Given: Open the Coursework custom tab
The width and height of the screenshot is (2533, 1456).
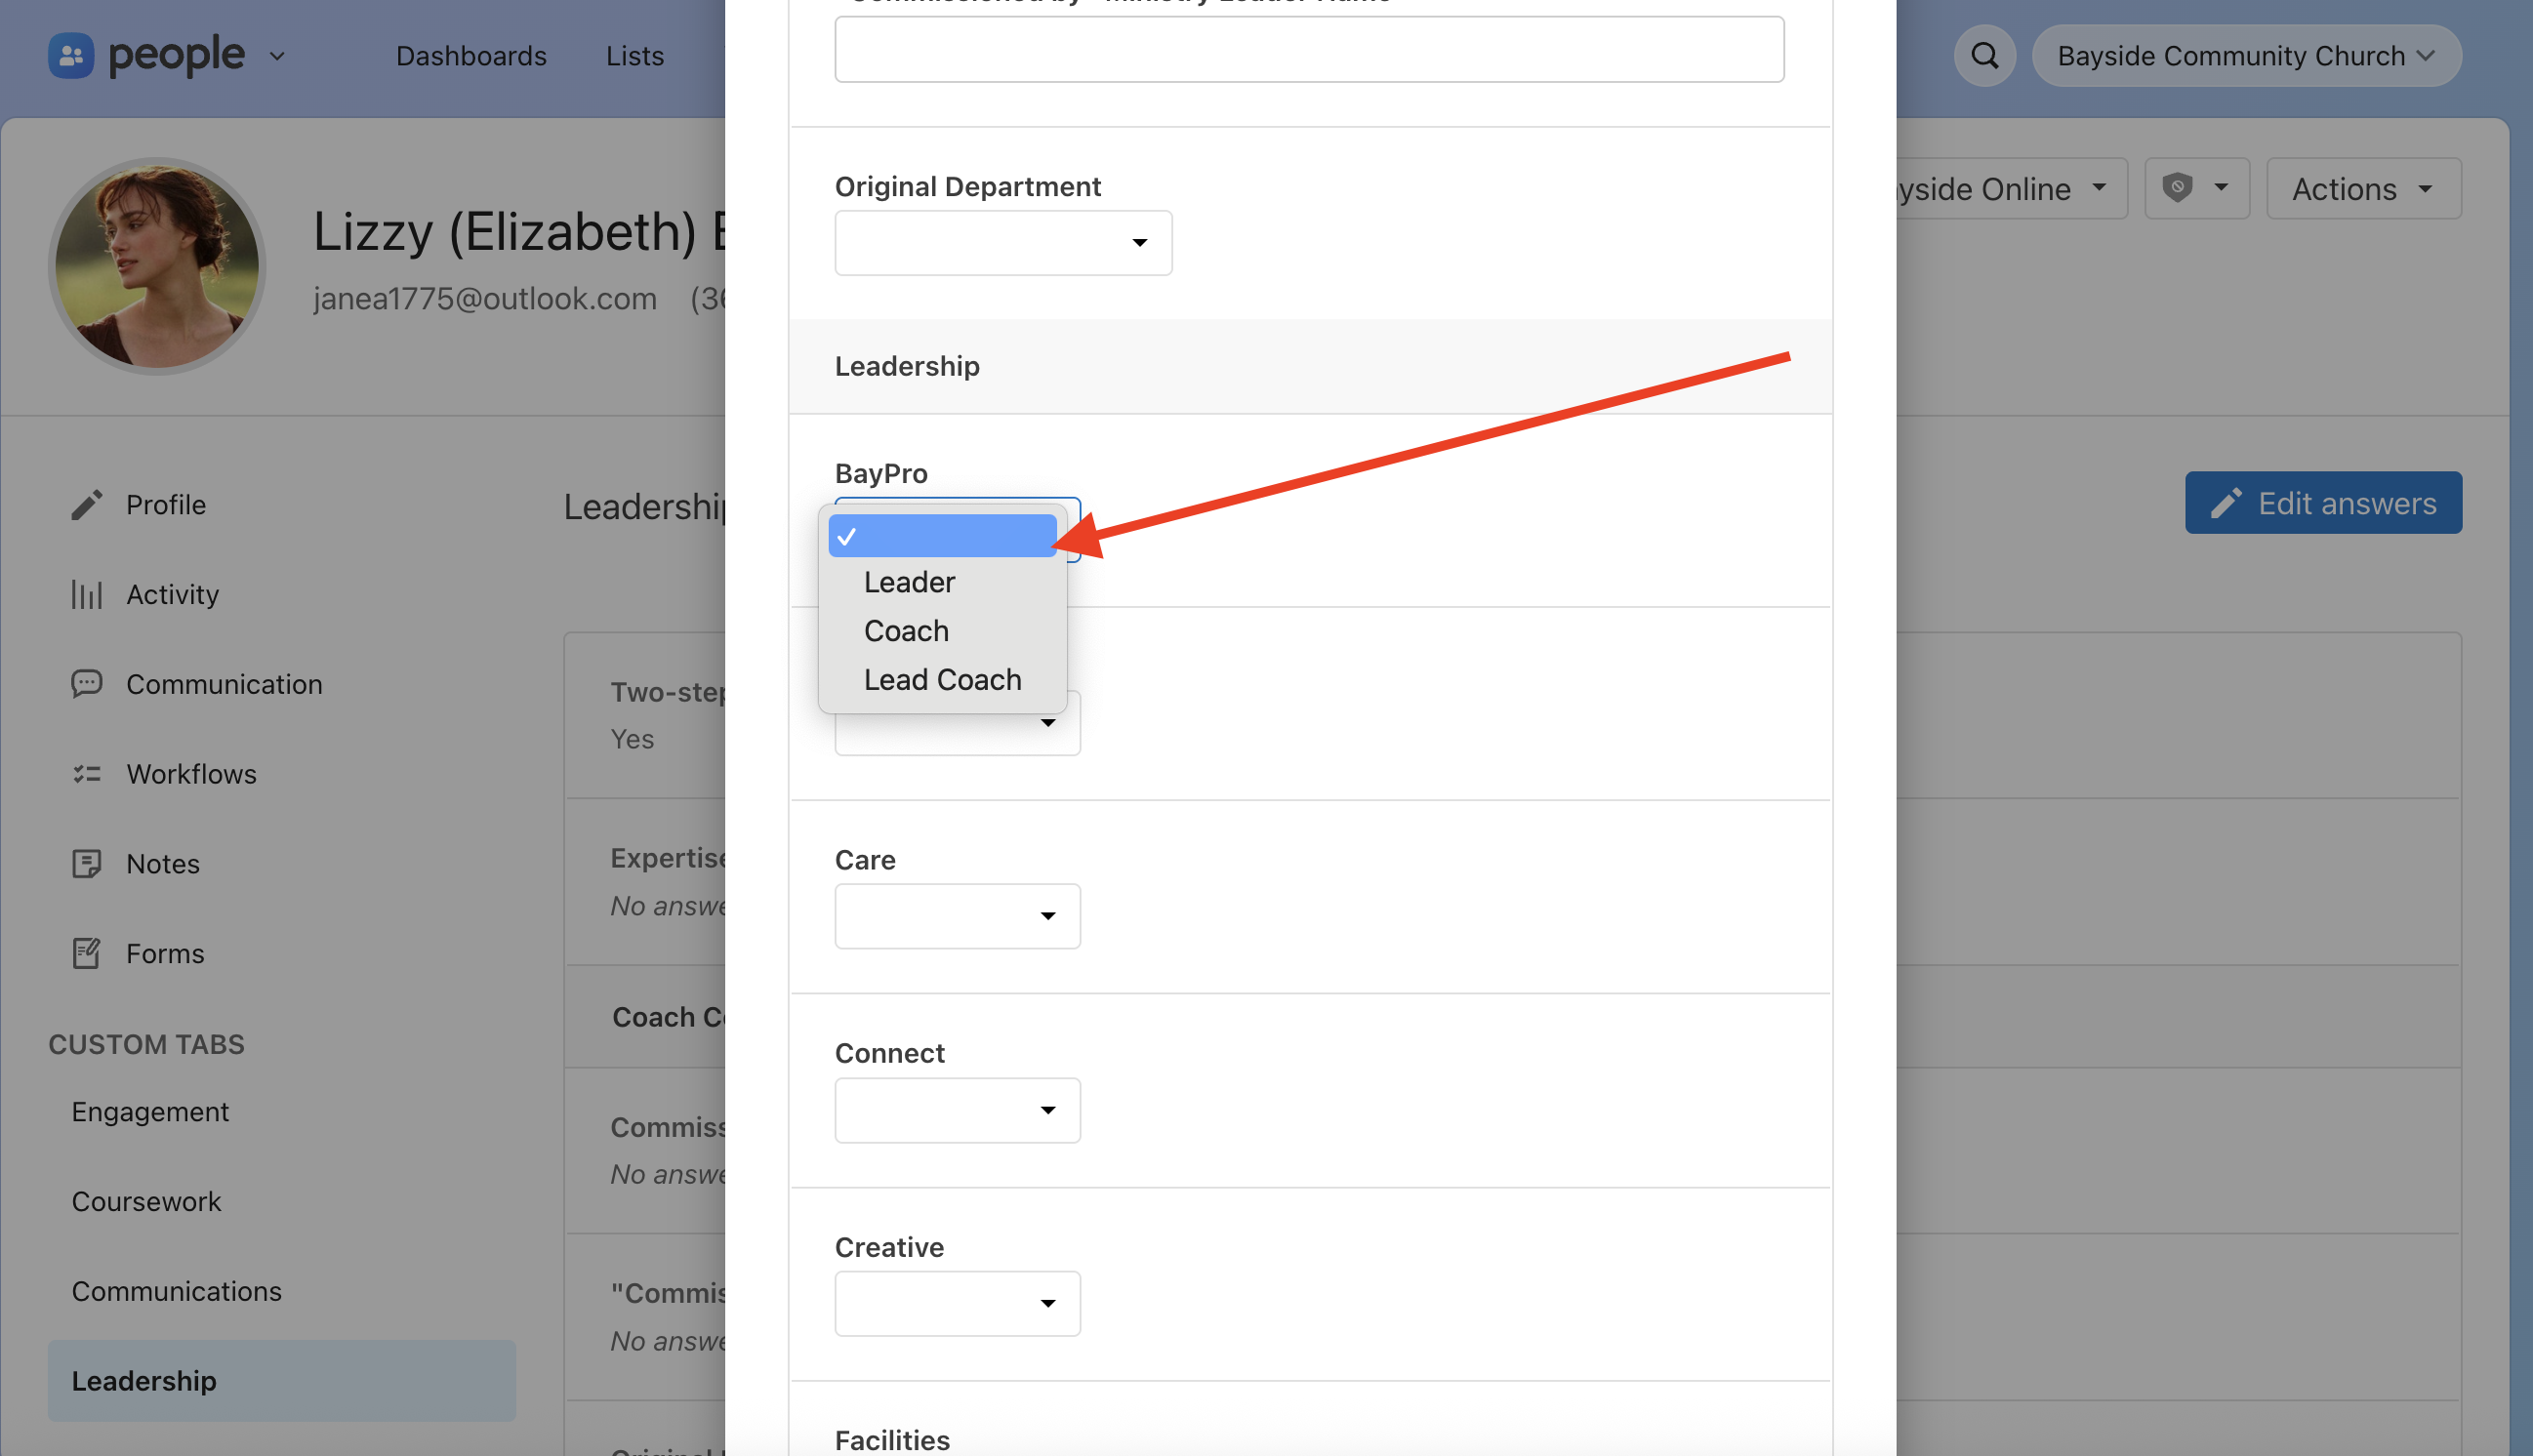Looking at the screenshot, I should coord(146,1201).
